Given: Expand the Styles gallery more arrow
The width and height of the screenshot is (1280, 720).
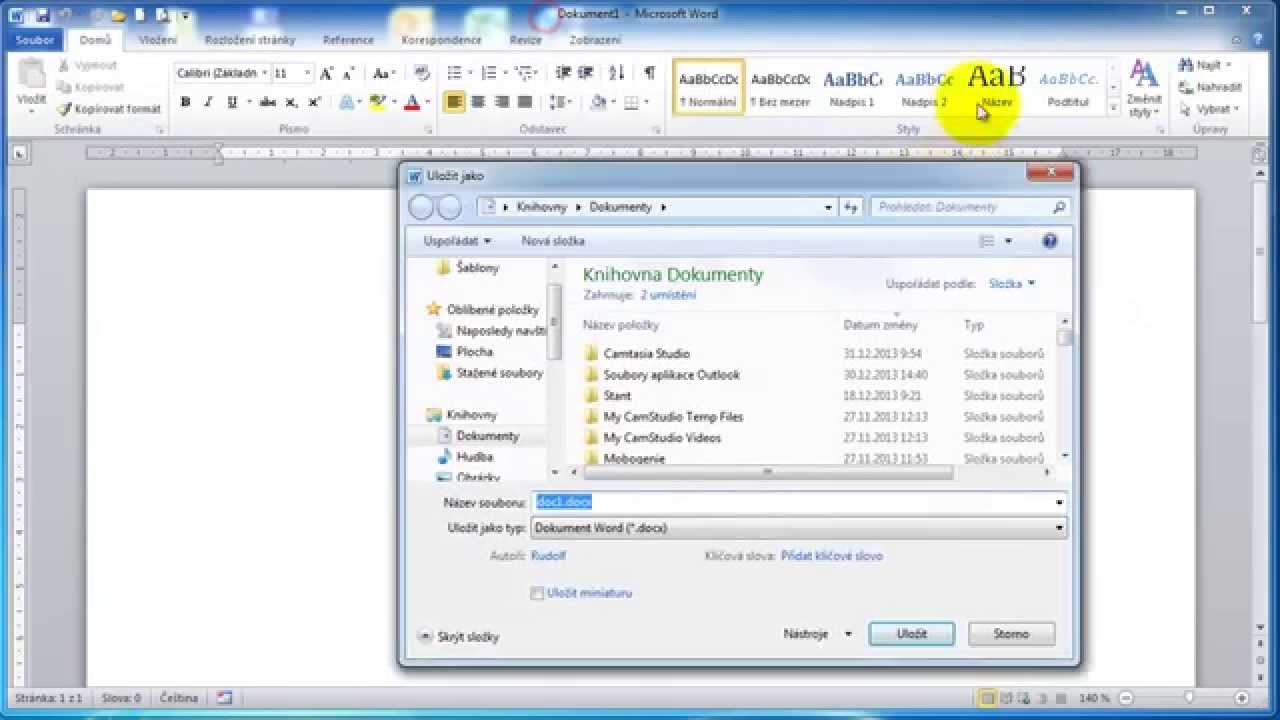Looking at the screenshot, I should pyautogui.click(x=1113, y=108).
